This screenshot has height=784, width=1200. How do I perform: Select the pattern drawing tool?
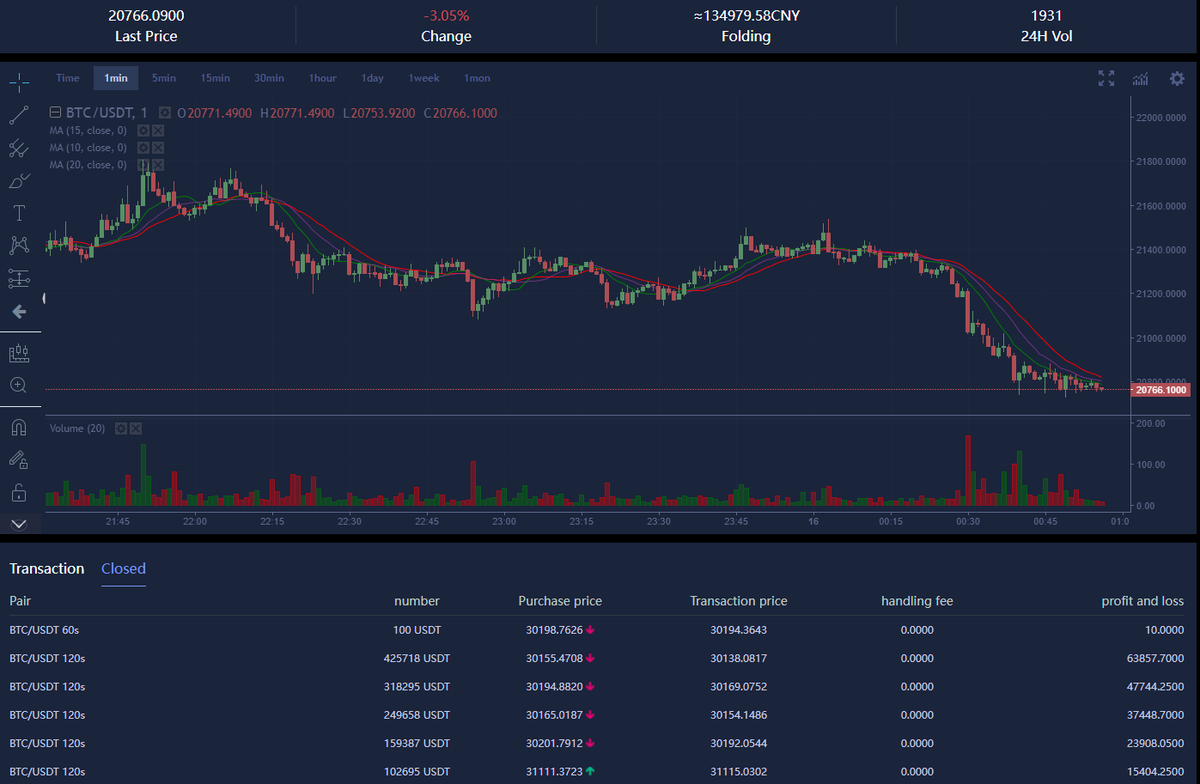[19, 245]
